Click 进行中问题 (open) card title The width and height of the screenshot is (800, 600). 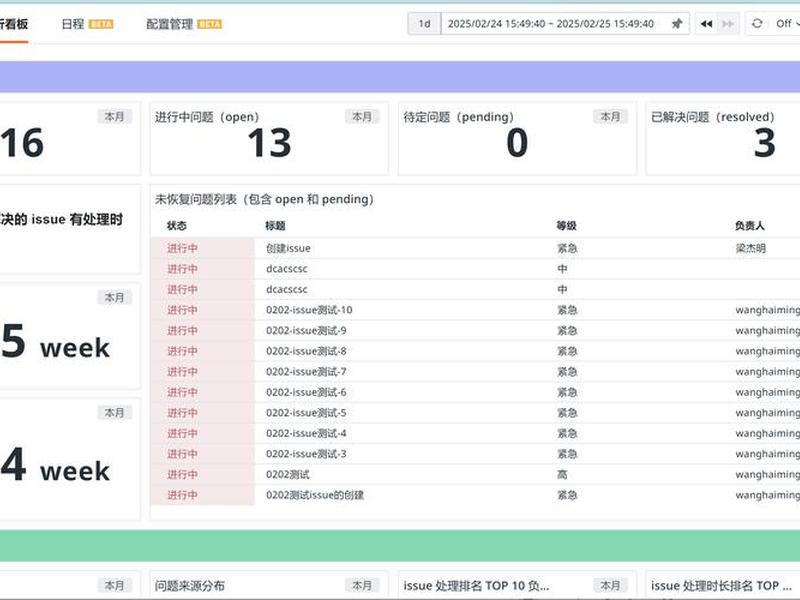point(207,117)
